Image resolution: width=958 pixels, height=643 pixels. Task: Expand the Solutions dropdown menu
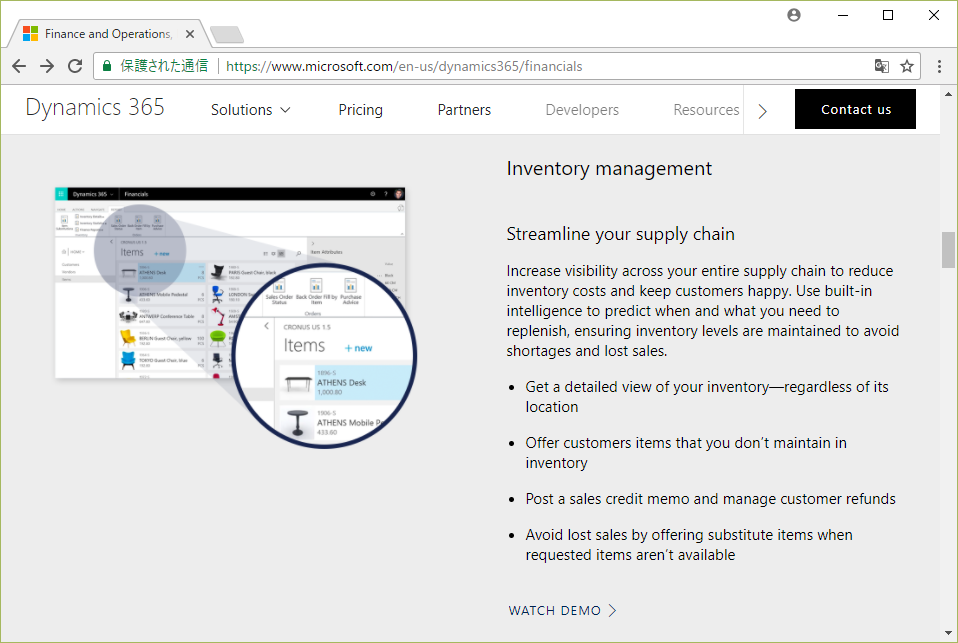click(x=250, y=110)
